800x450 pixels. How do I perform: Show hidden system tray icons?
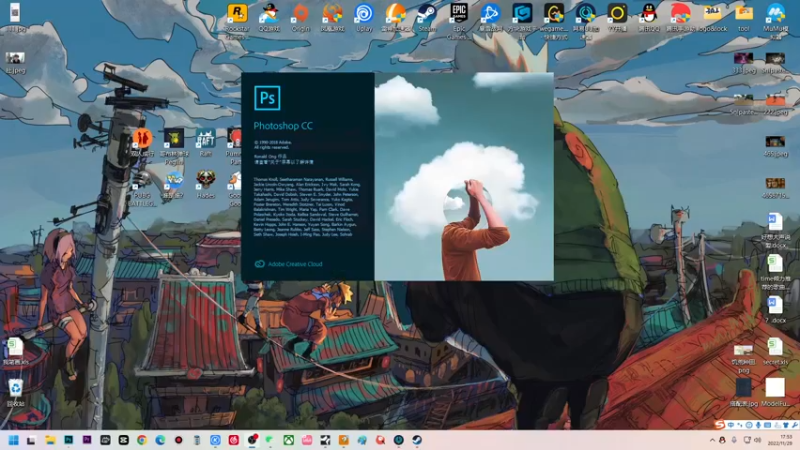tap(712, 440)
